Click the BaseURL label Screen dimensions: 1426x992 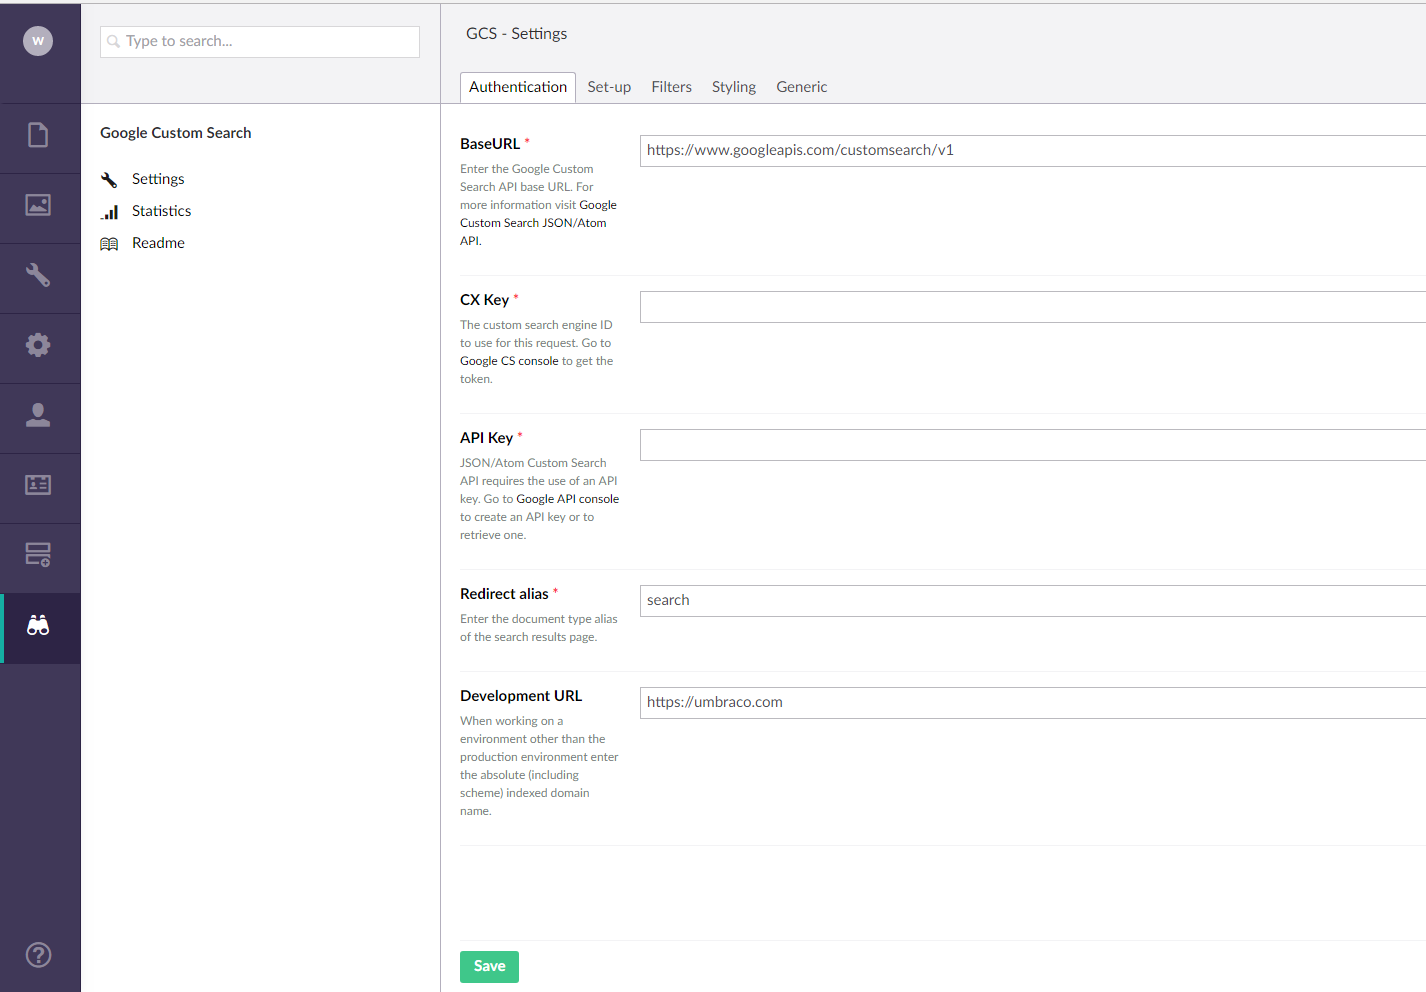tap(490, 144)
